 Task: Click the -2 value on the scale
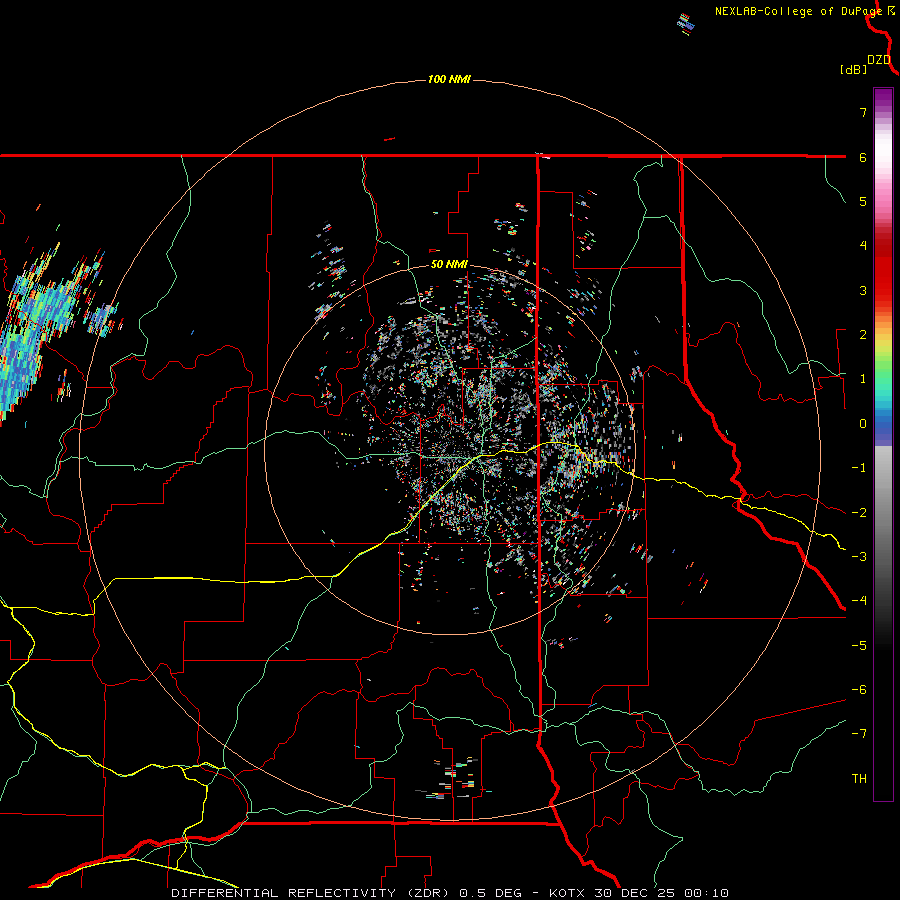859,513
